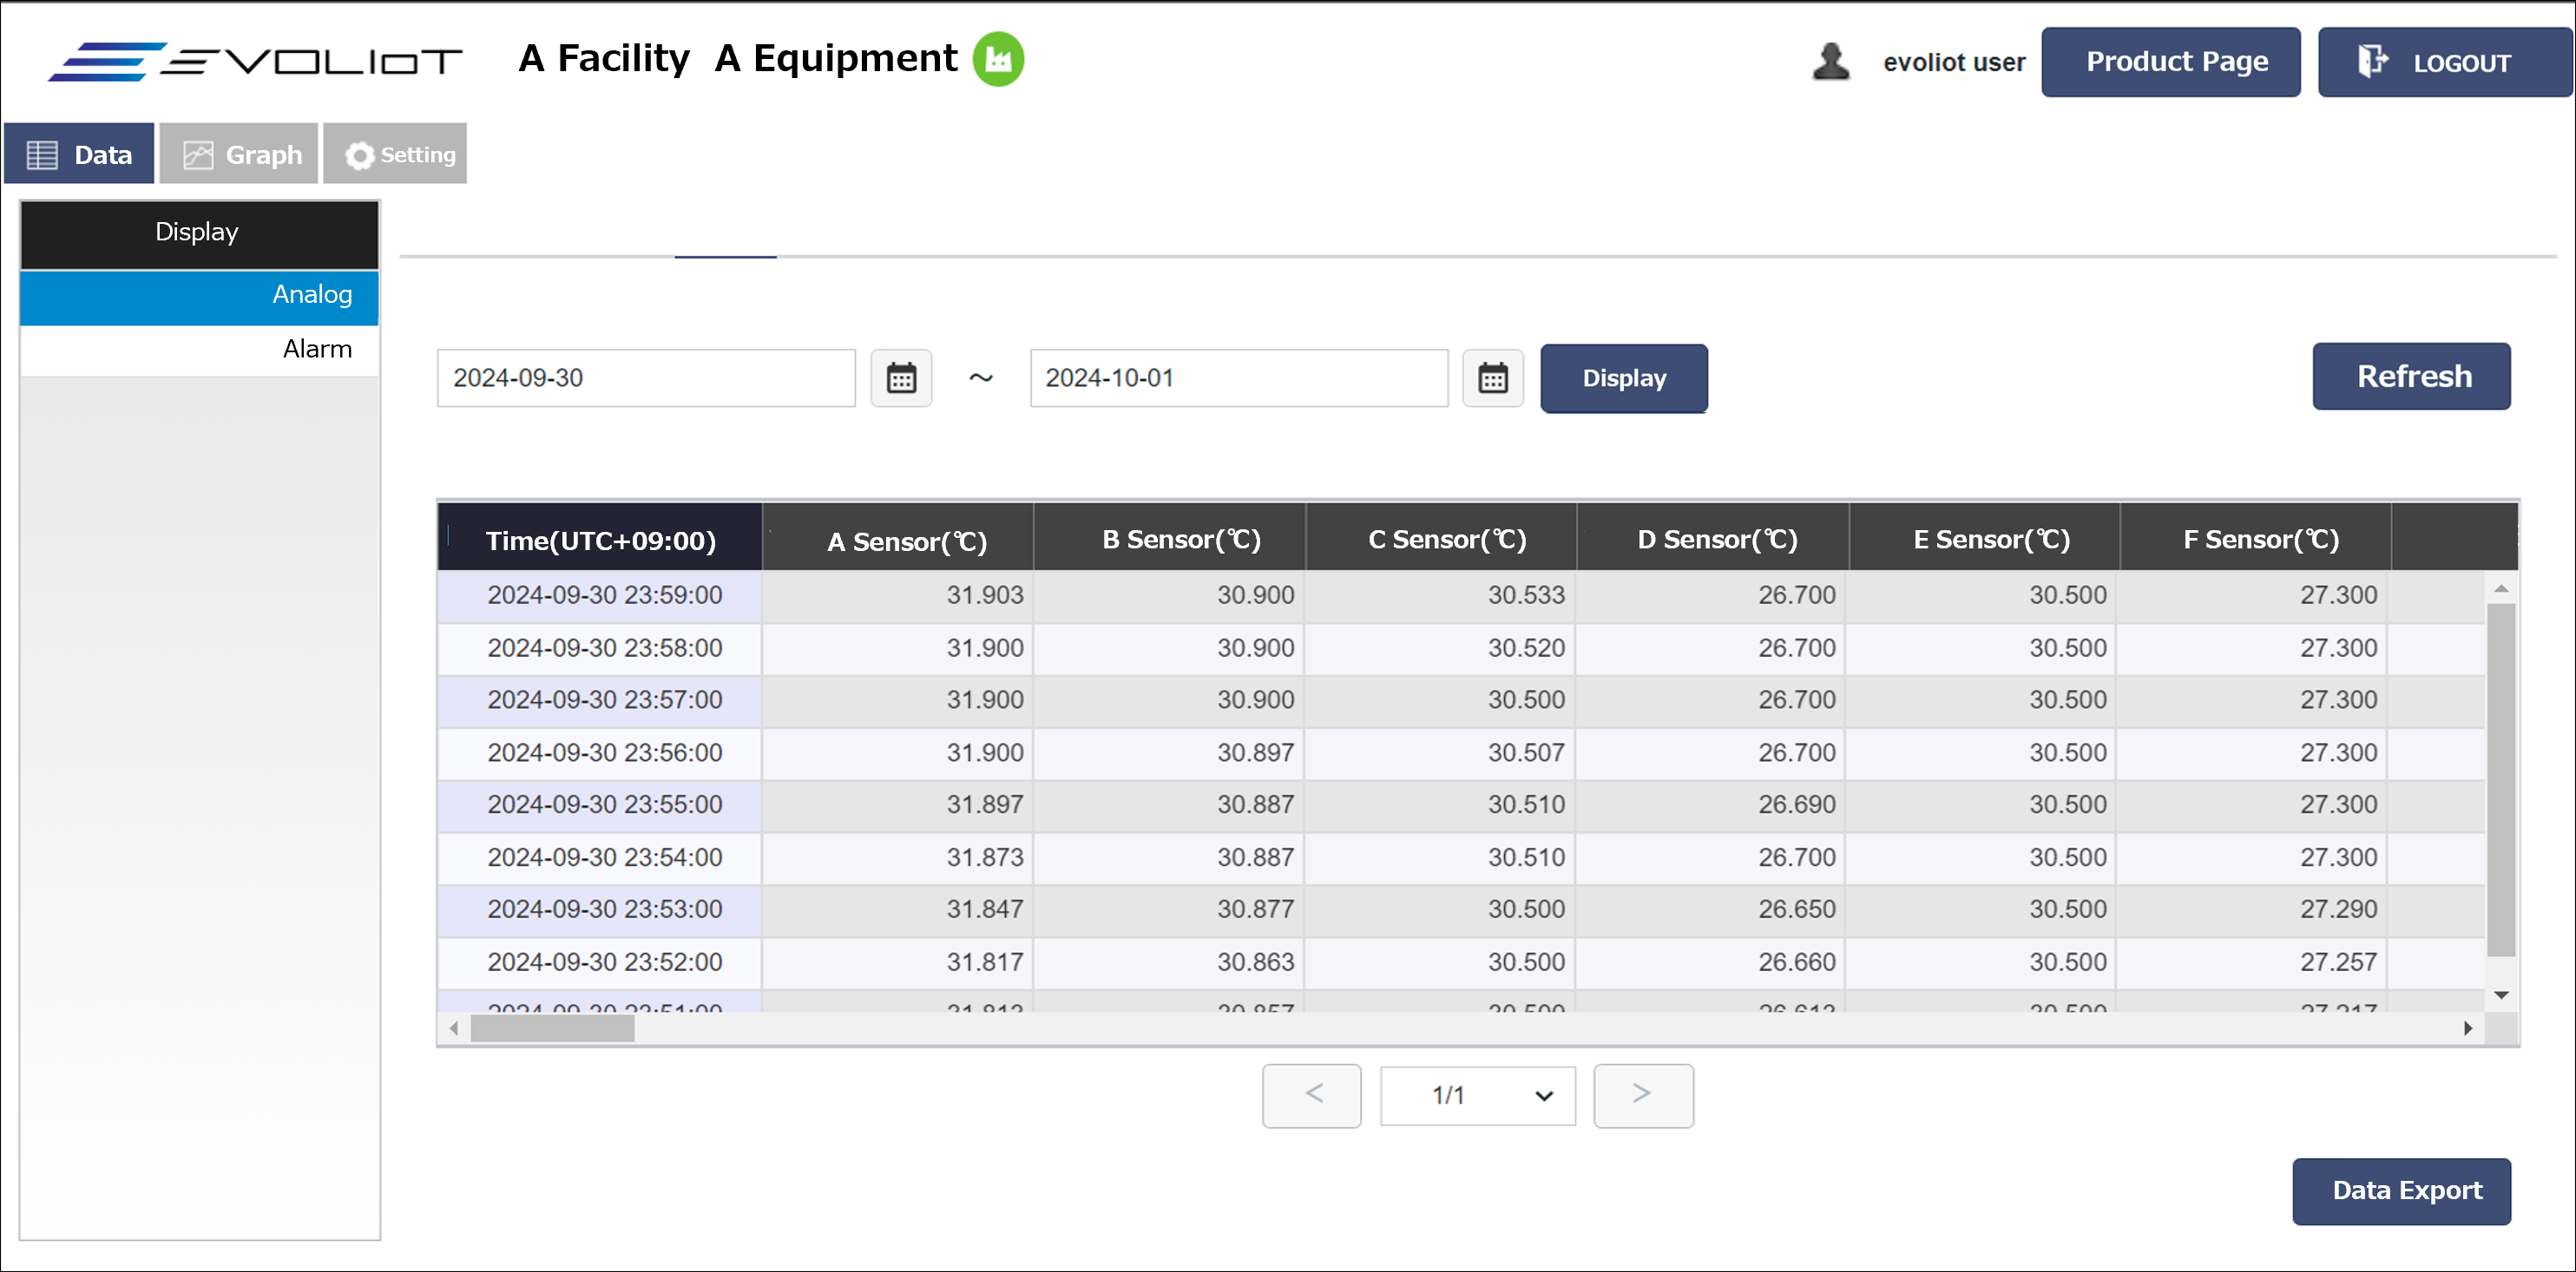Open the Setting tab

[395, 154]
